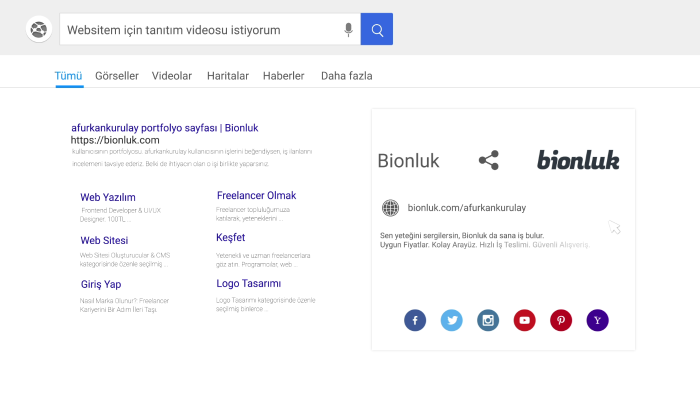Open the Twitter social icon
Image resolution: width=700 pixels, height=394 pixels.
pos(452,320)
